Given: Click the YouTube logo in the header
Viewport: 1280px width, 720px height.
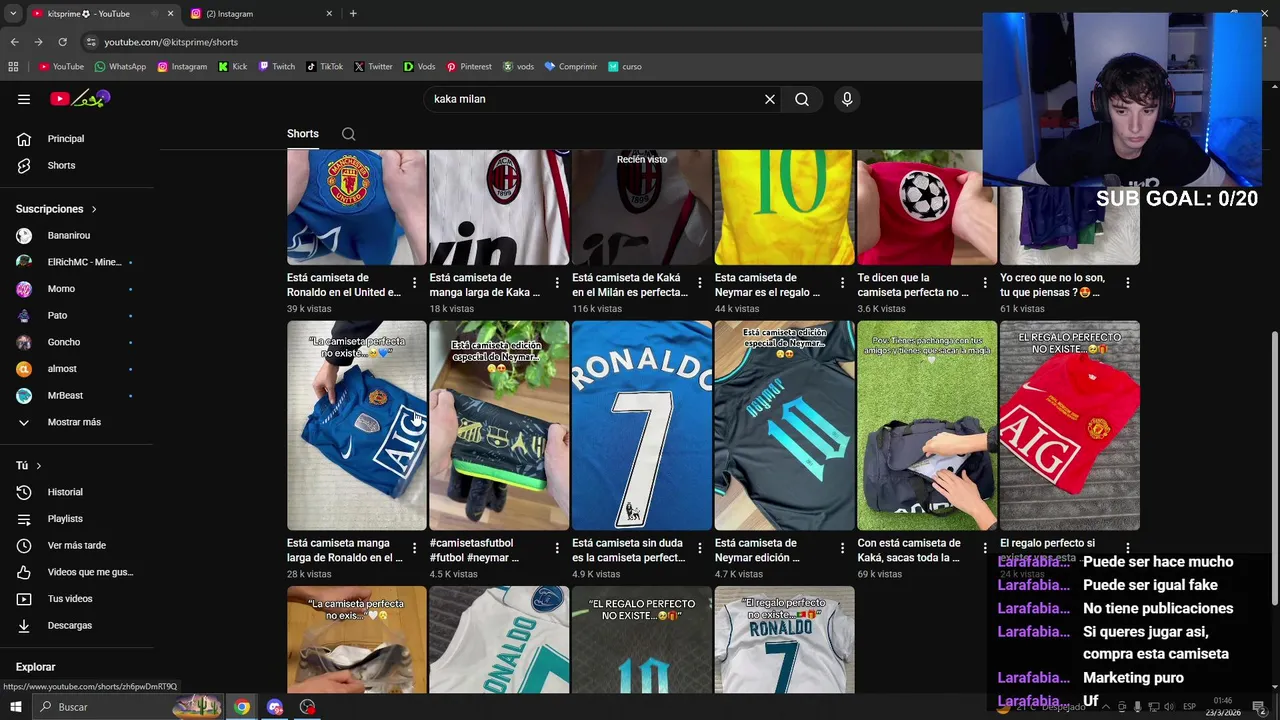Looking at the screenshot, I should tap(80, 98).
